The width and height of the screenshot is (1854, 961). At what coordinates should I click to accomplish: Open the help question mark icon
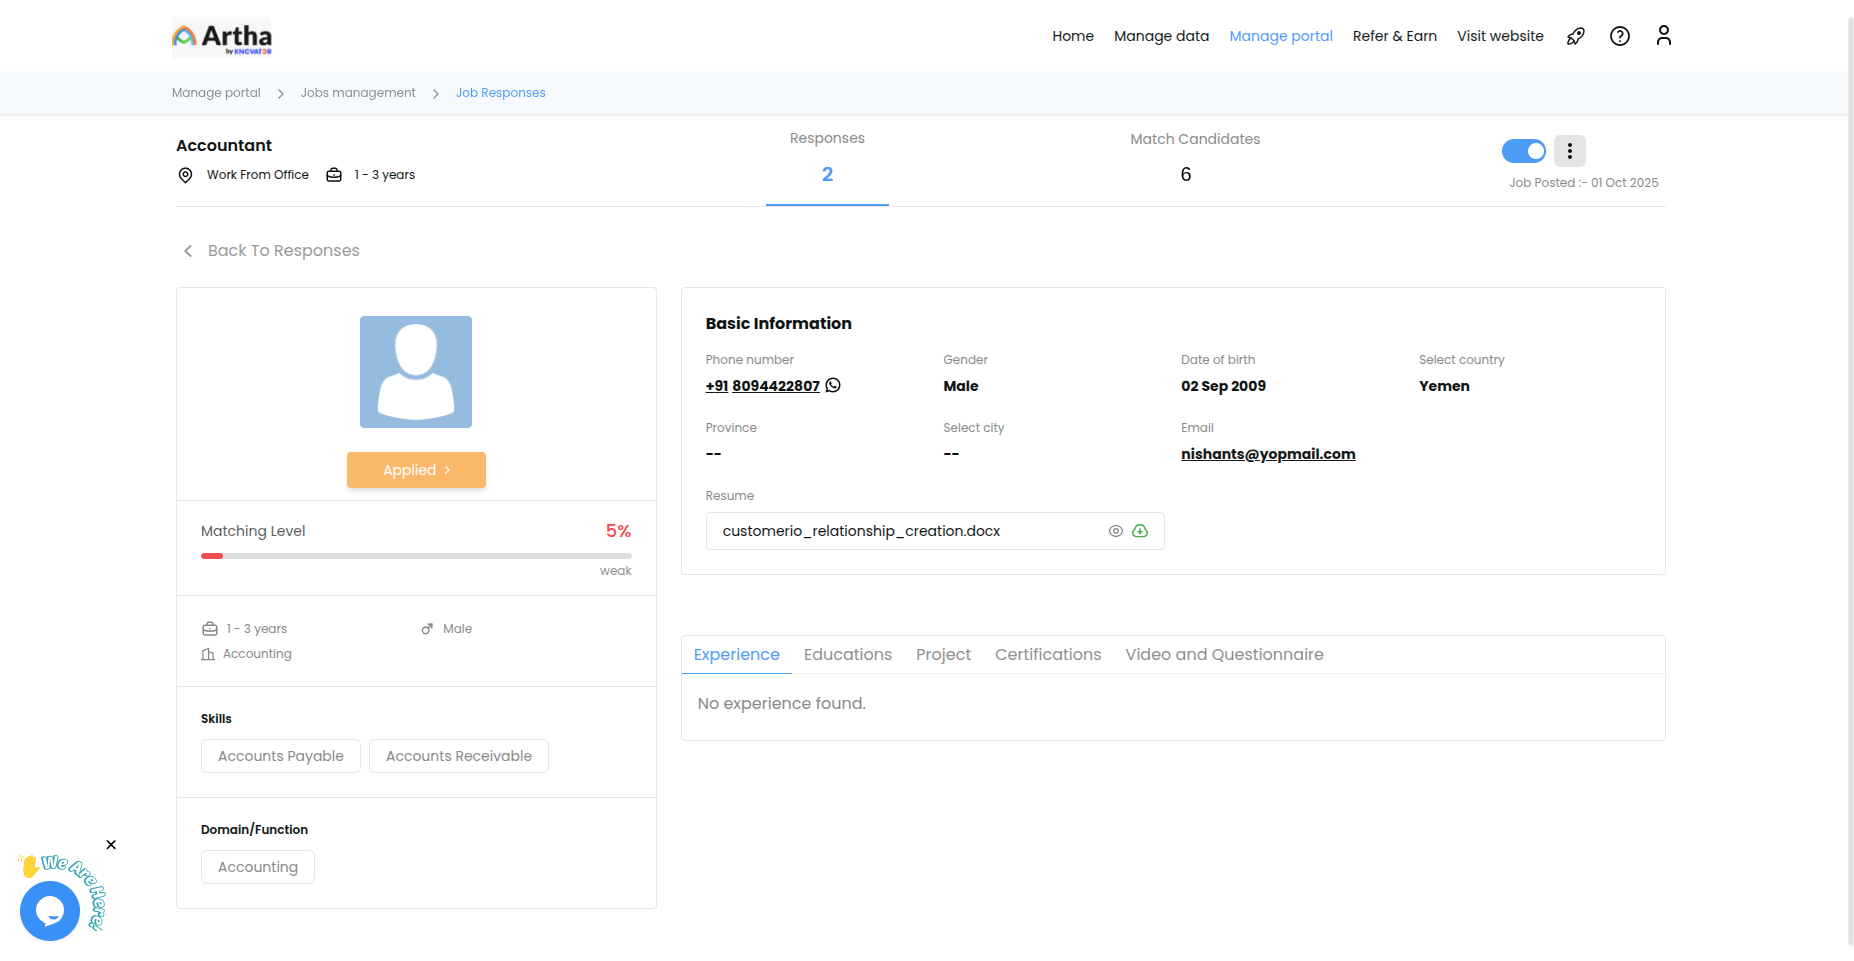click(x=1619, y=37)
